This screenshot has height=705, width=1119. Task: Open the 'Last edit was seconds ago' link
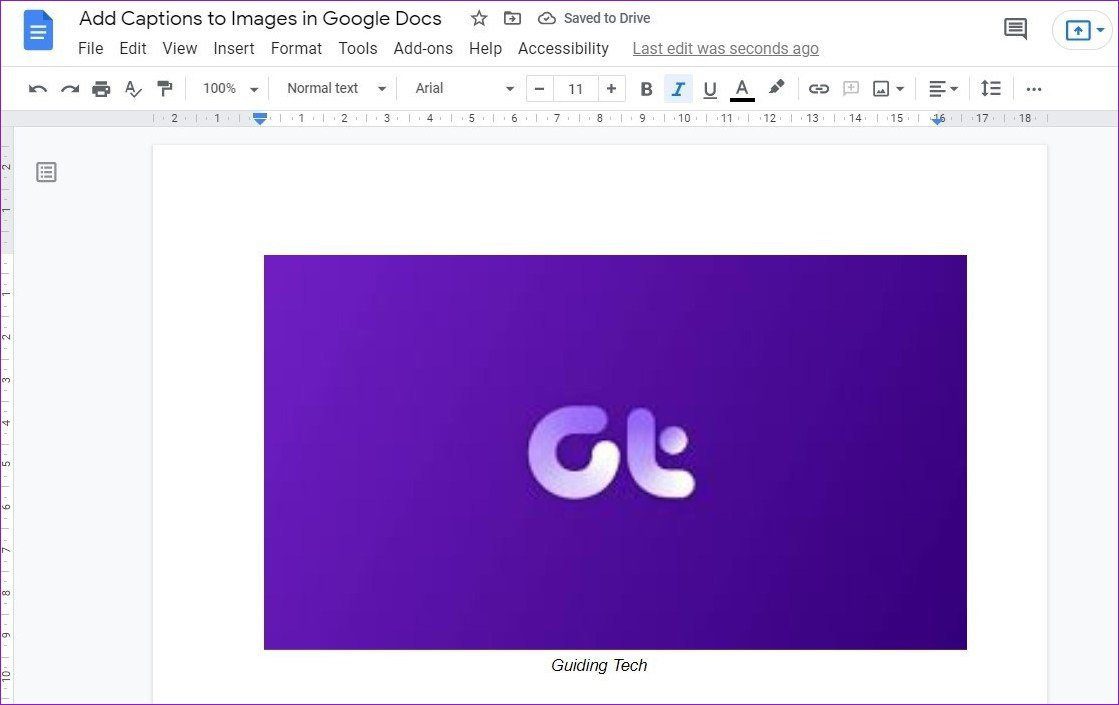point(725,49)
